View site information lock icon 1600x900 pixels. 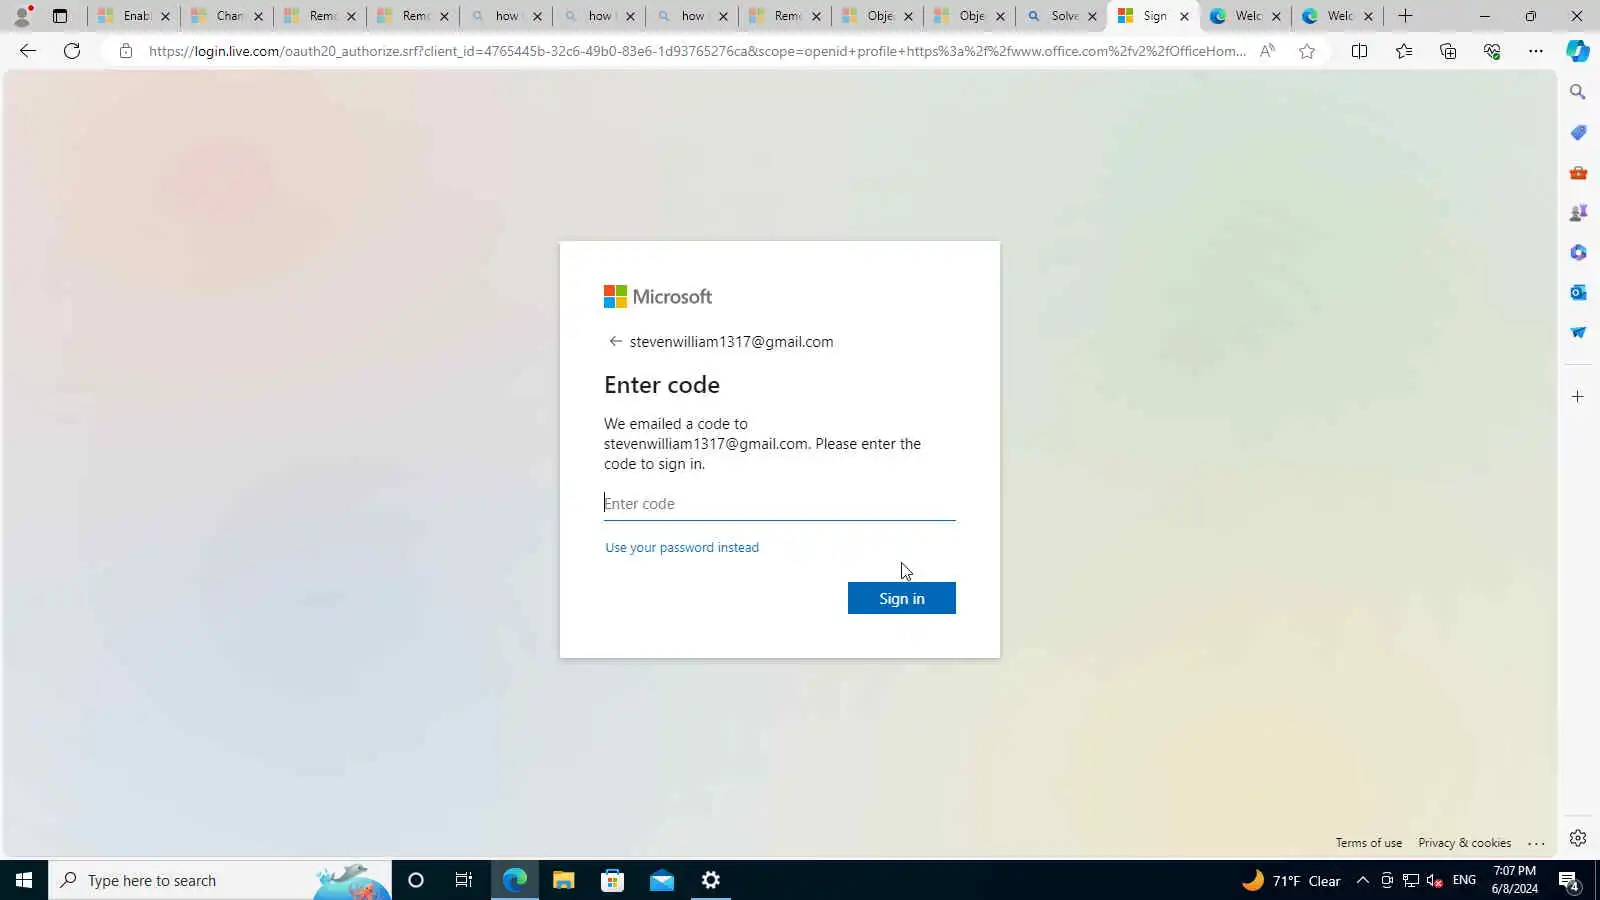click(125, 51)
